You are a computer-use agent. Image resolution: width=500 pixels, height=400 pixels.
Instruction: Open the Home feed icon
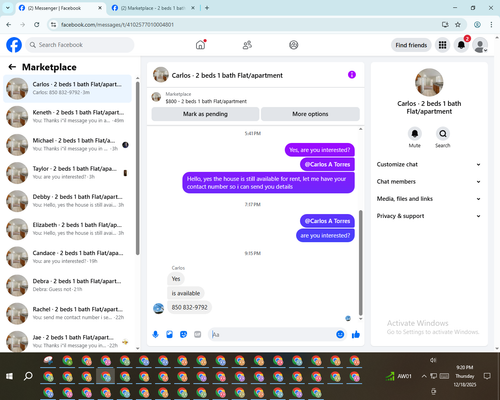[x=200, y=45]
